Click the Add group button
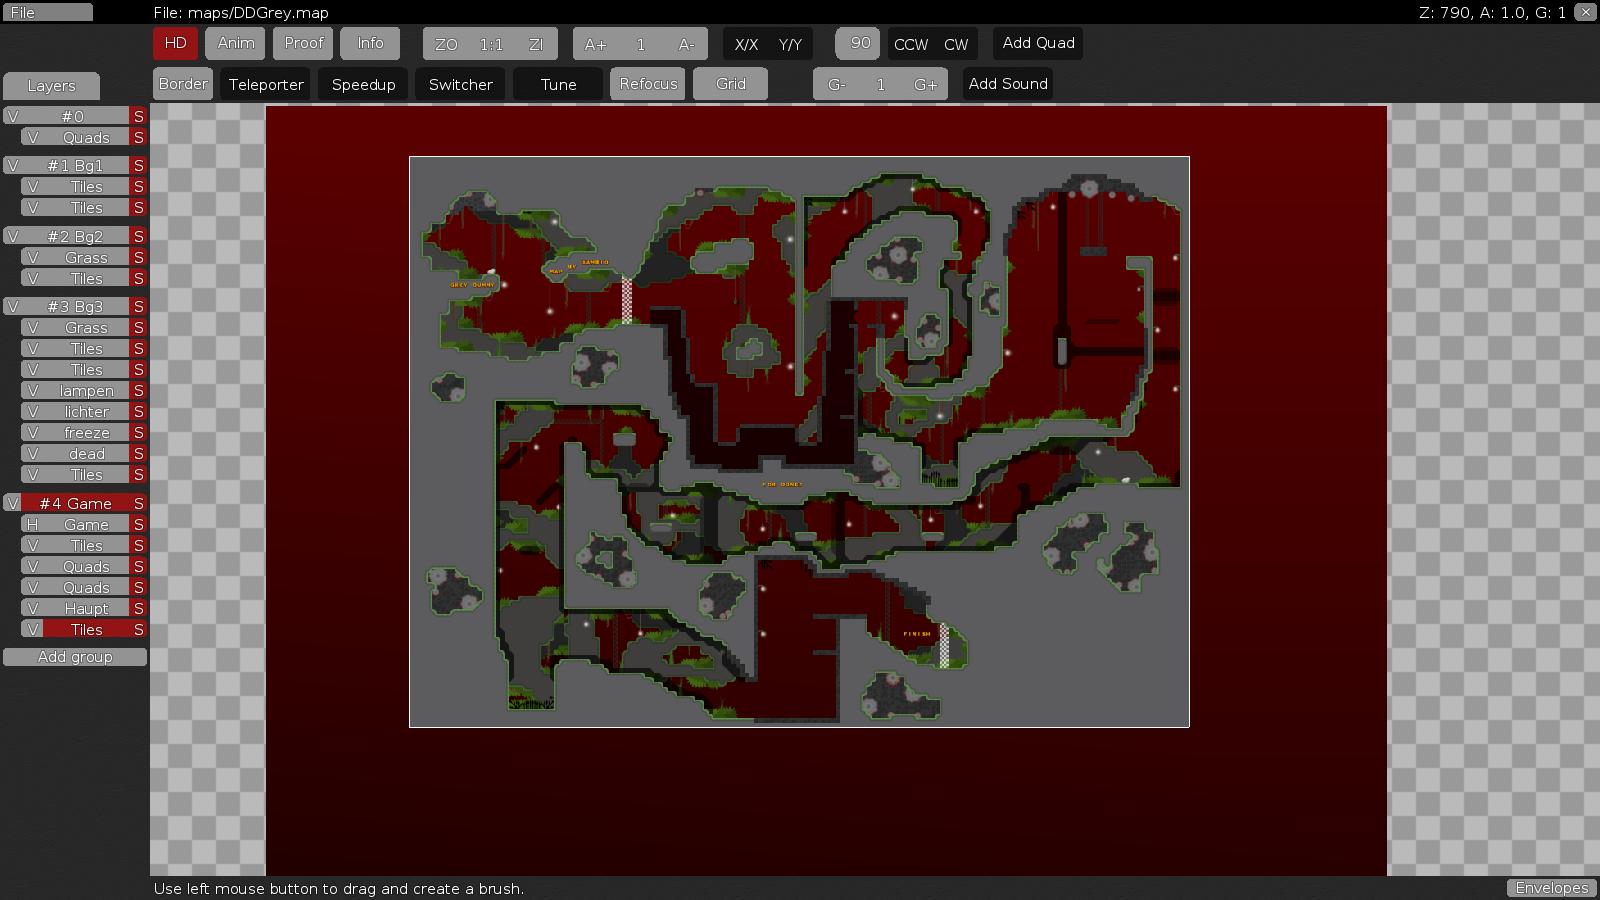 [x=75, y=657]
